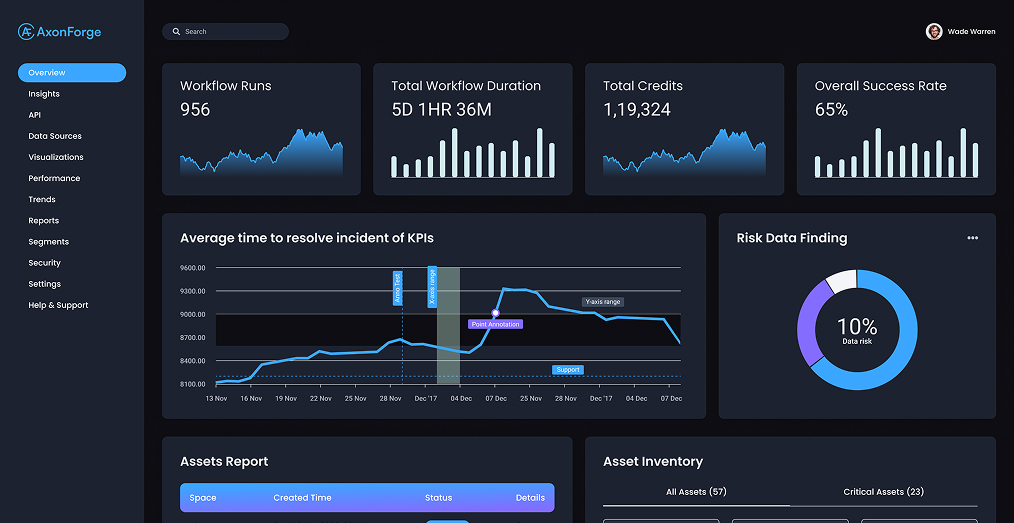Click the purple segment of the donut chart

point(810,322)
